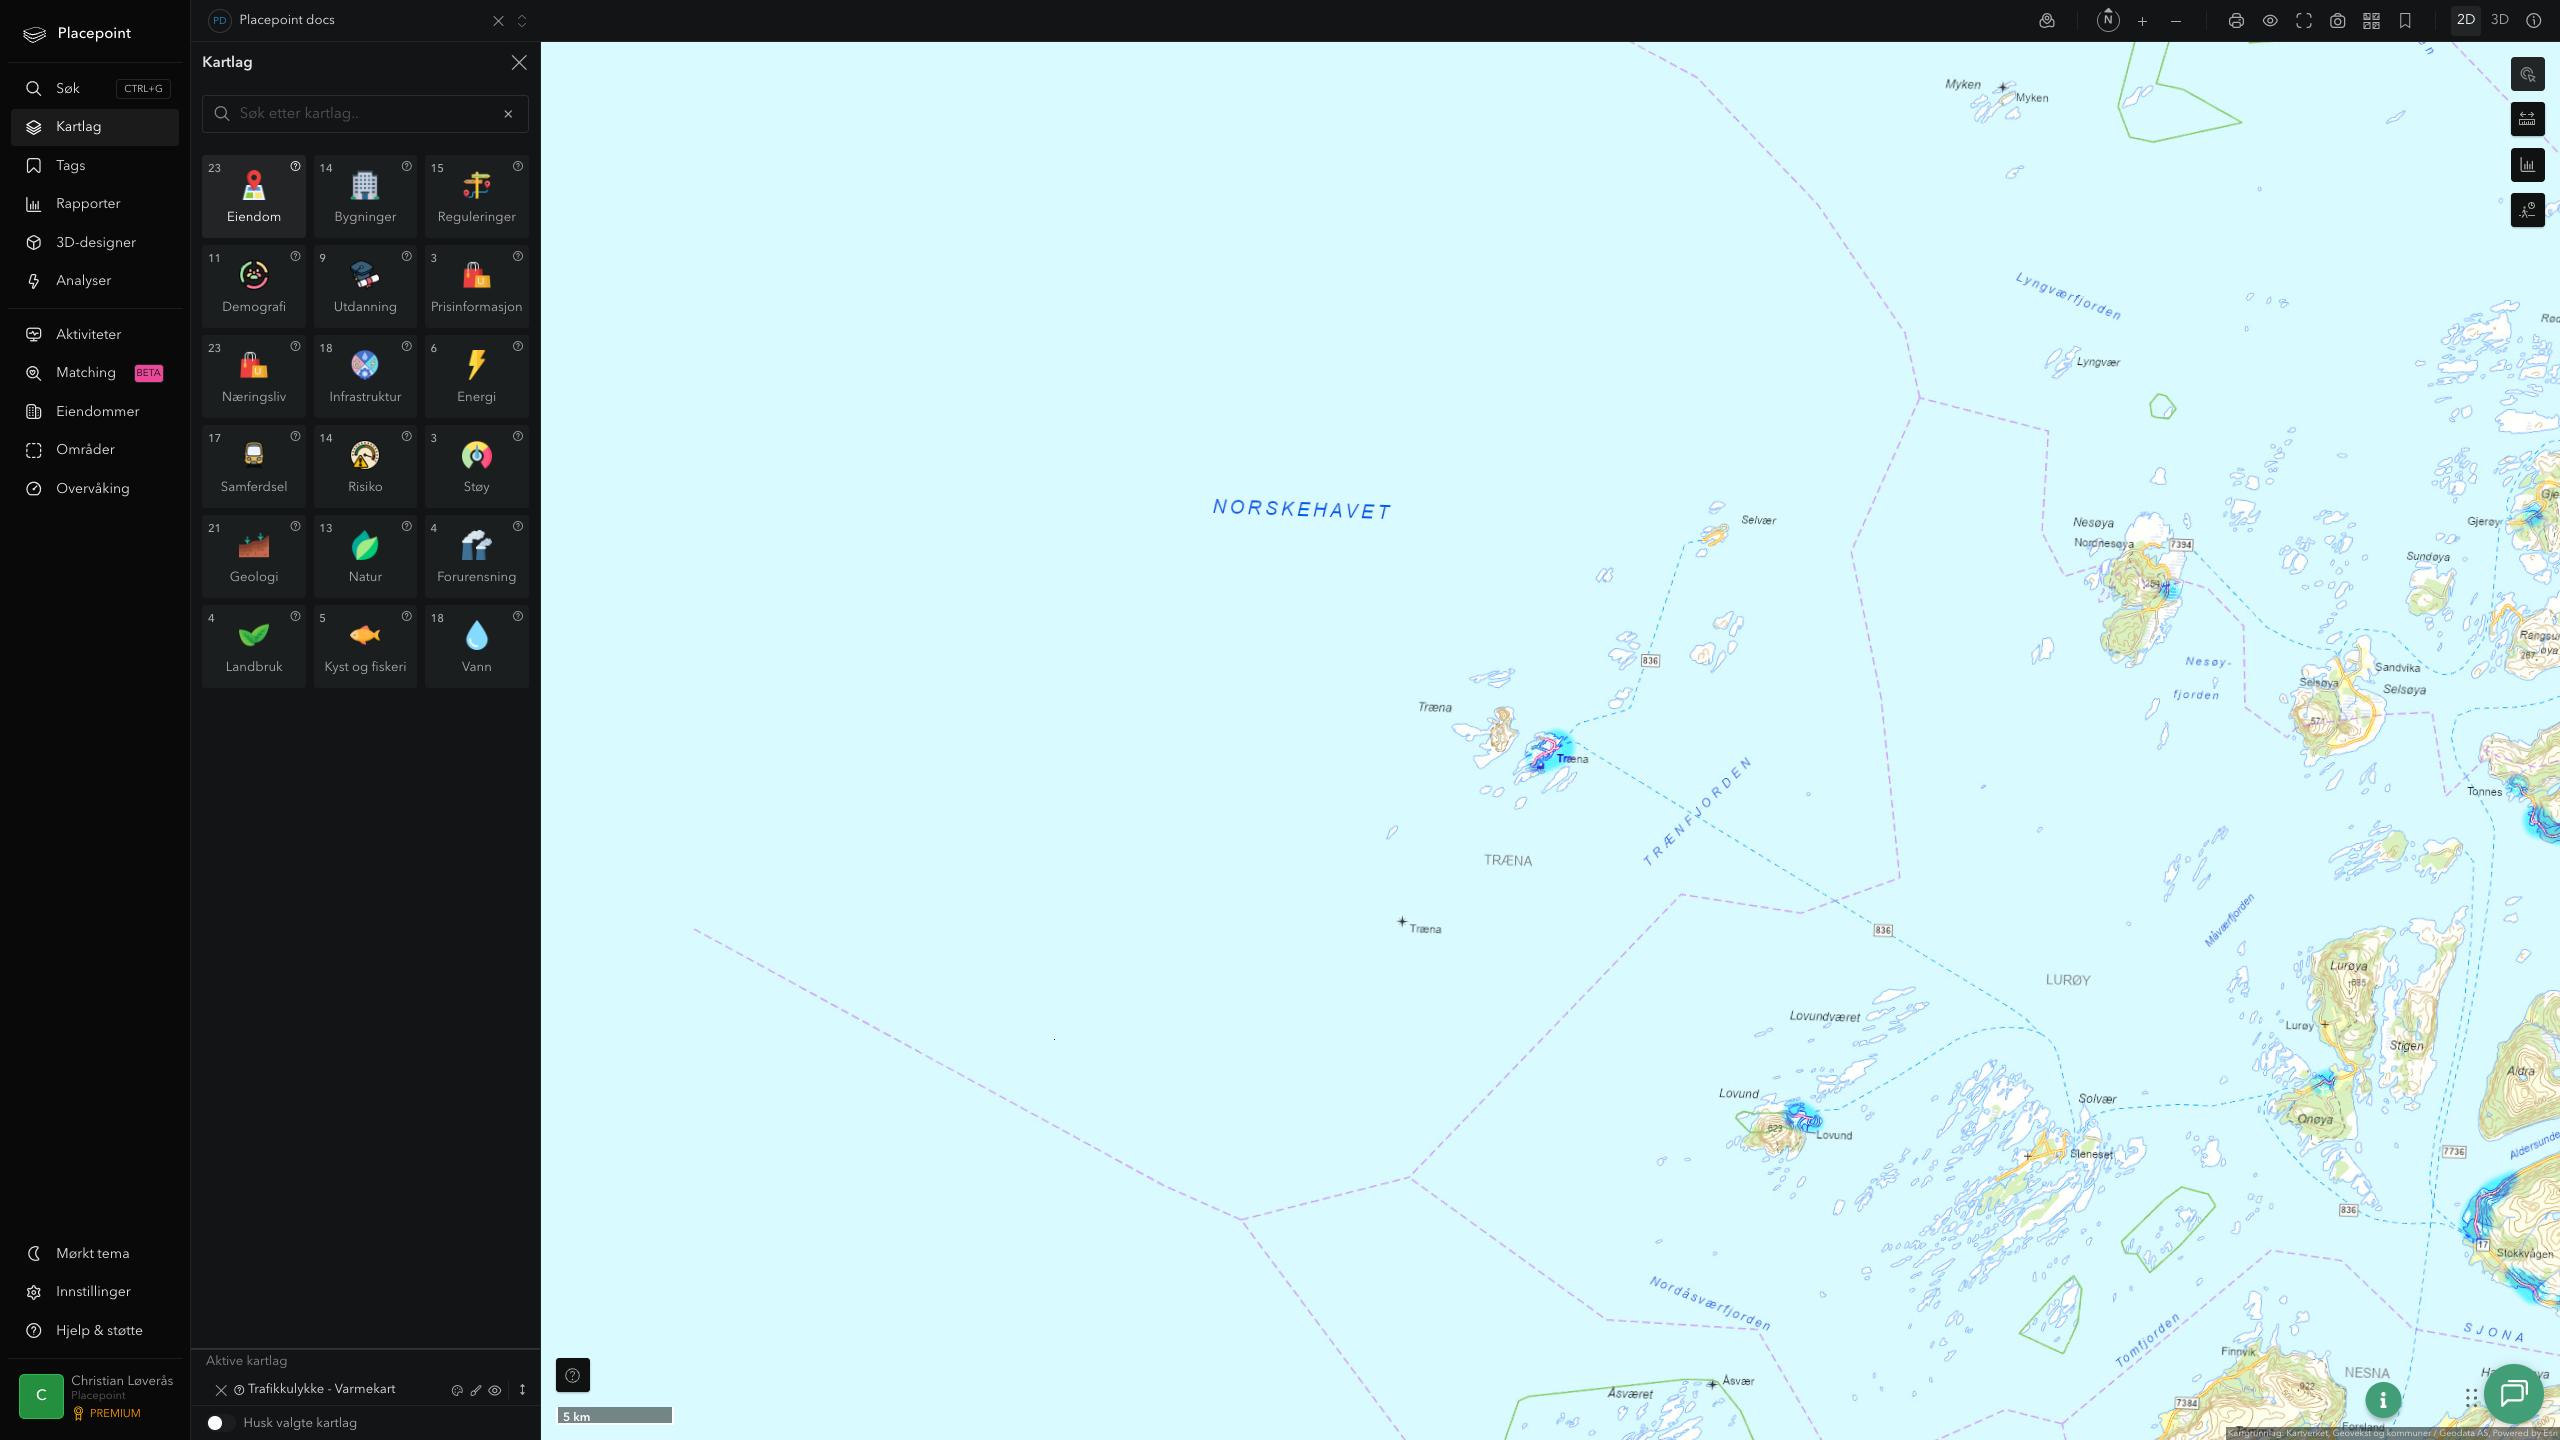Image resolution: width=2560 pixels, height=1440 pixels.
Task: Open the Samferdsel layer category
Action: click(x=254, y=466)
